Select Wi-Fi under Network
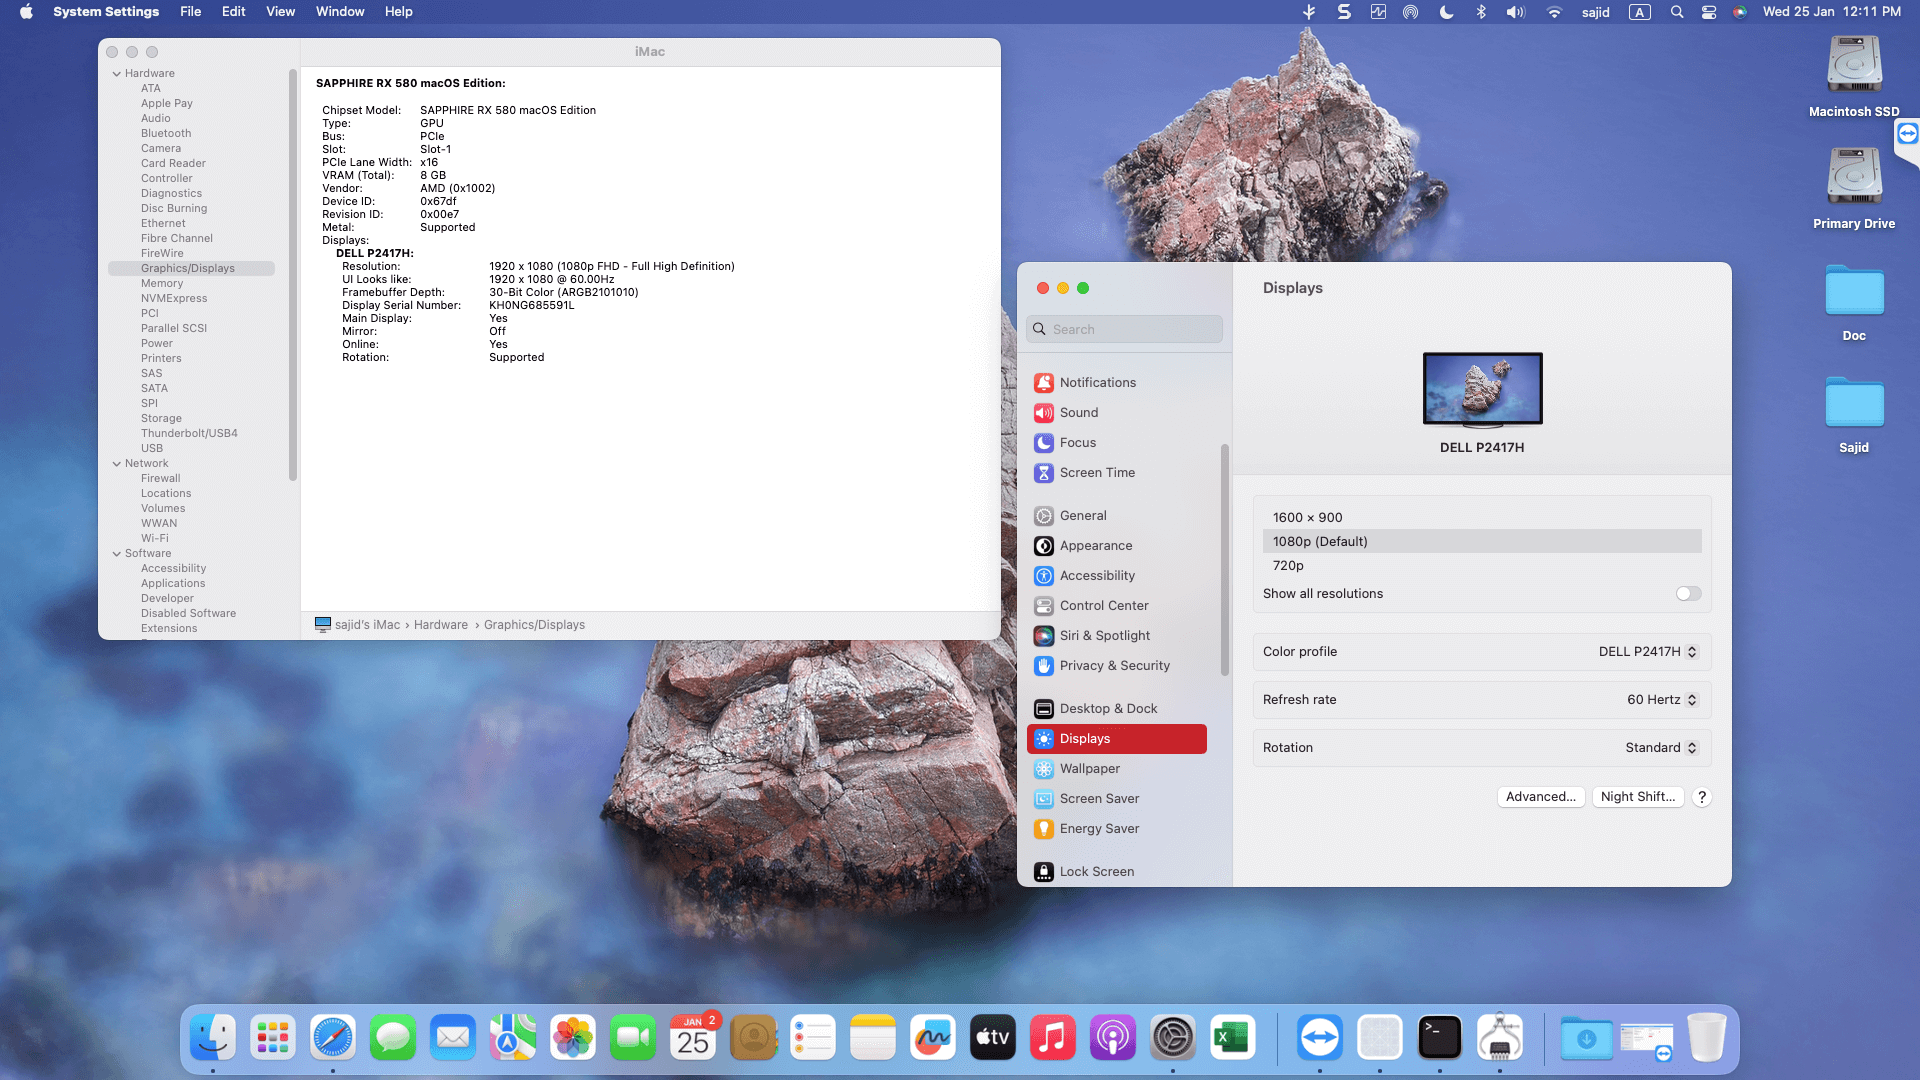This screenshot has height=1080, width=1920. [x=155, y=539]
